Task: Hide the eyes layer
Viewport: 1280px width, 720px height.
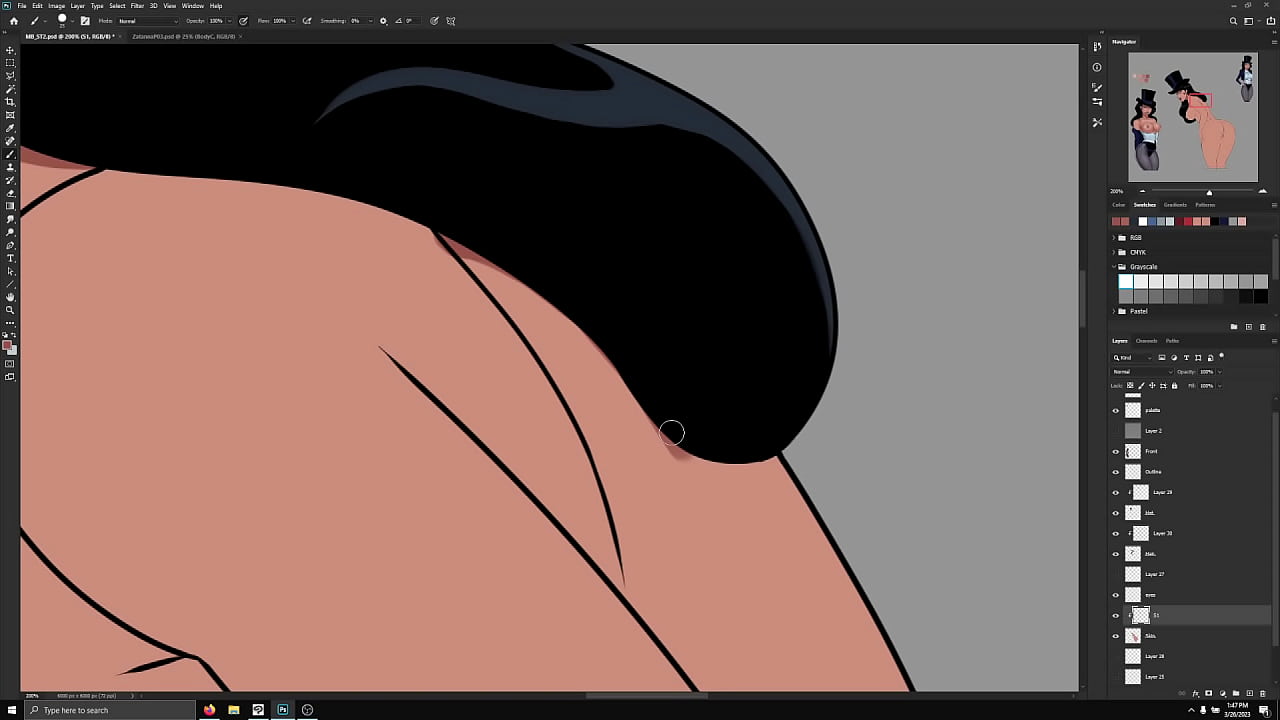Action: (x=1116, y=595)
